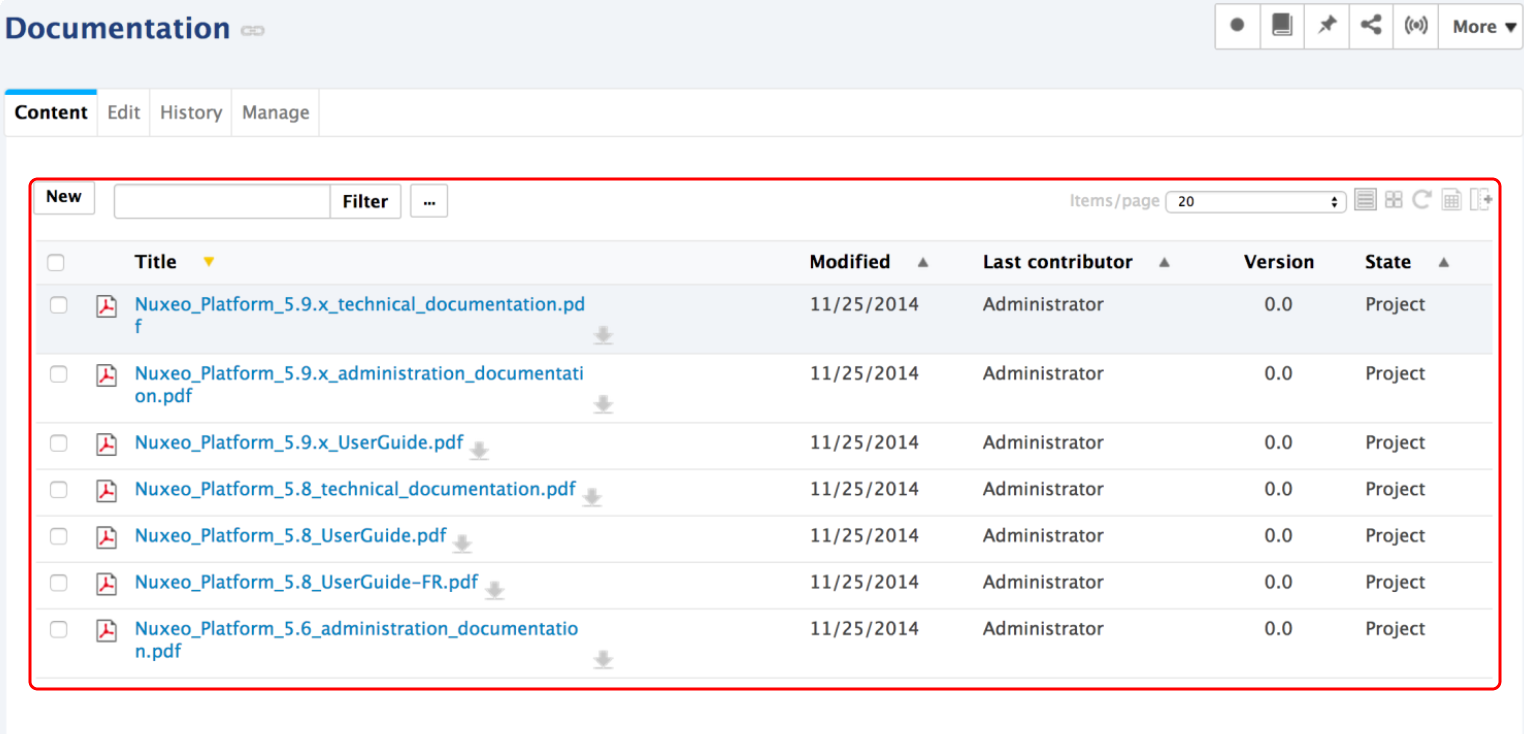This screenshot has height=734, width=1524.
Task: Check the box for 5.6_administration_documentation.pdf
Action: pyautogui.click(x=59, y=629)
